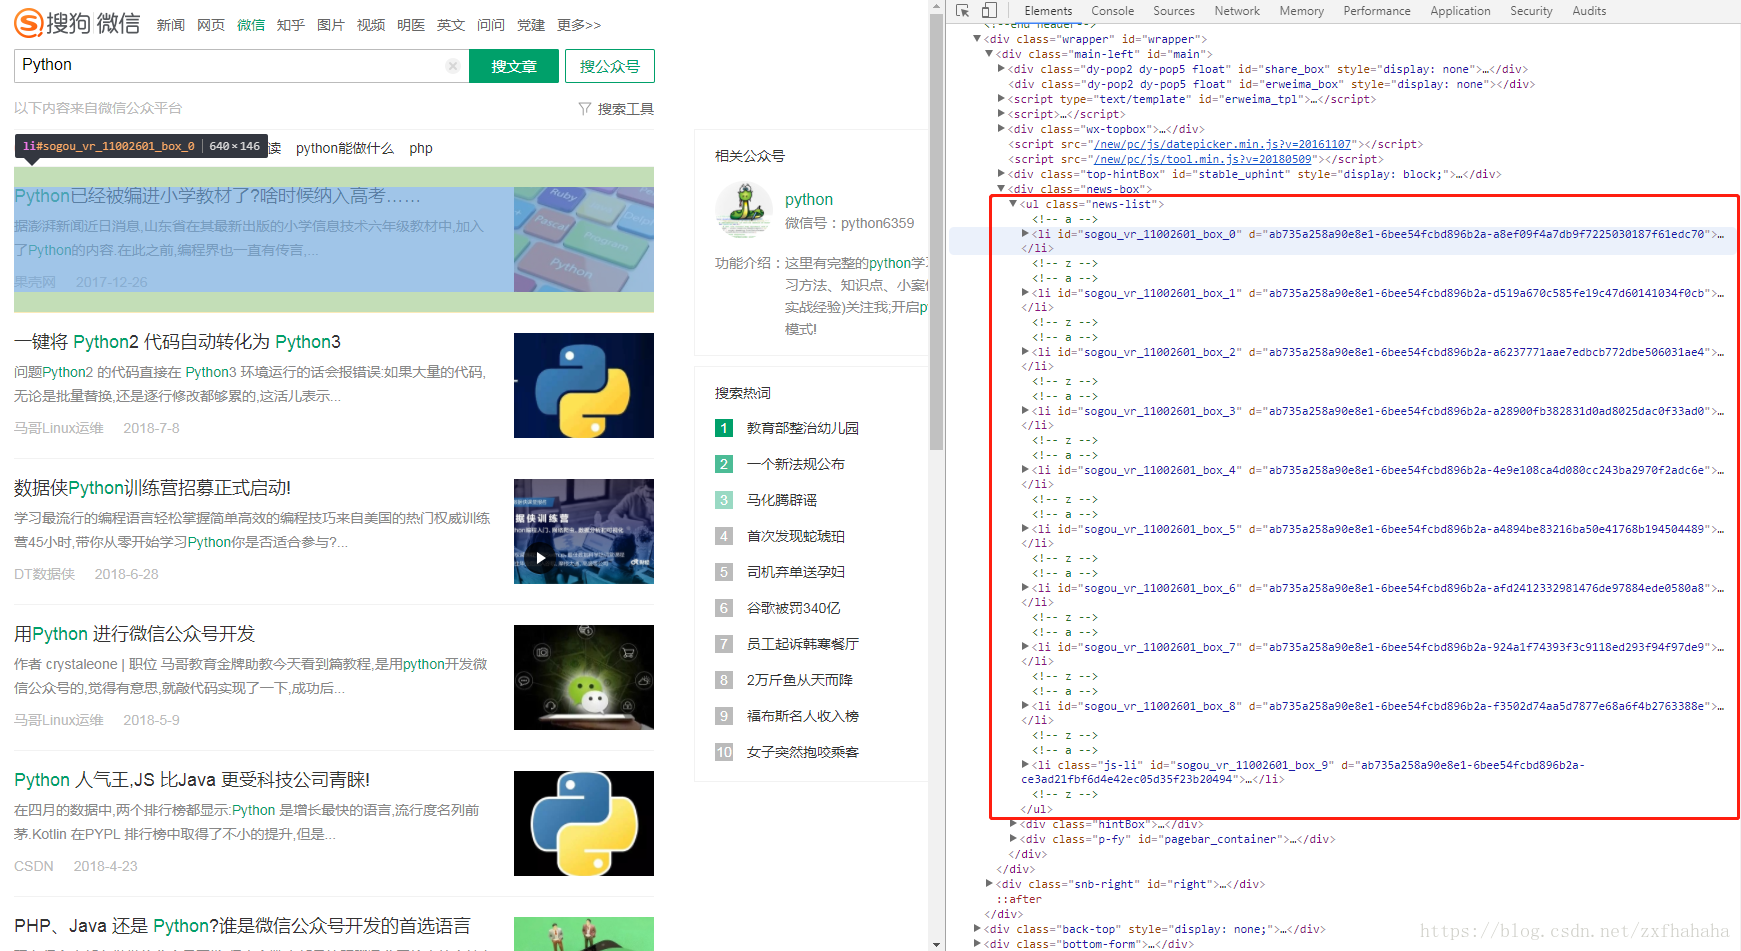Open hot search 一个新法规公布
Image resolution: width=1741 pixels, height=951 pixels.
coord(796,464)
